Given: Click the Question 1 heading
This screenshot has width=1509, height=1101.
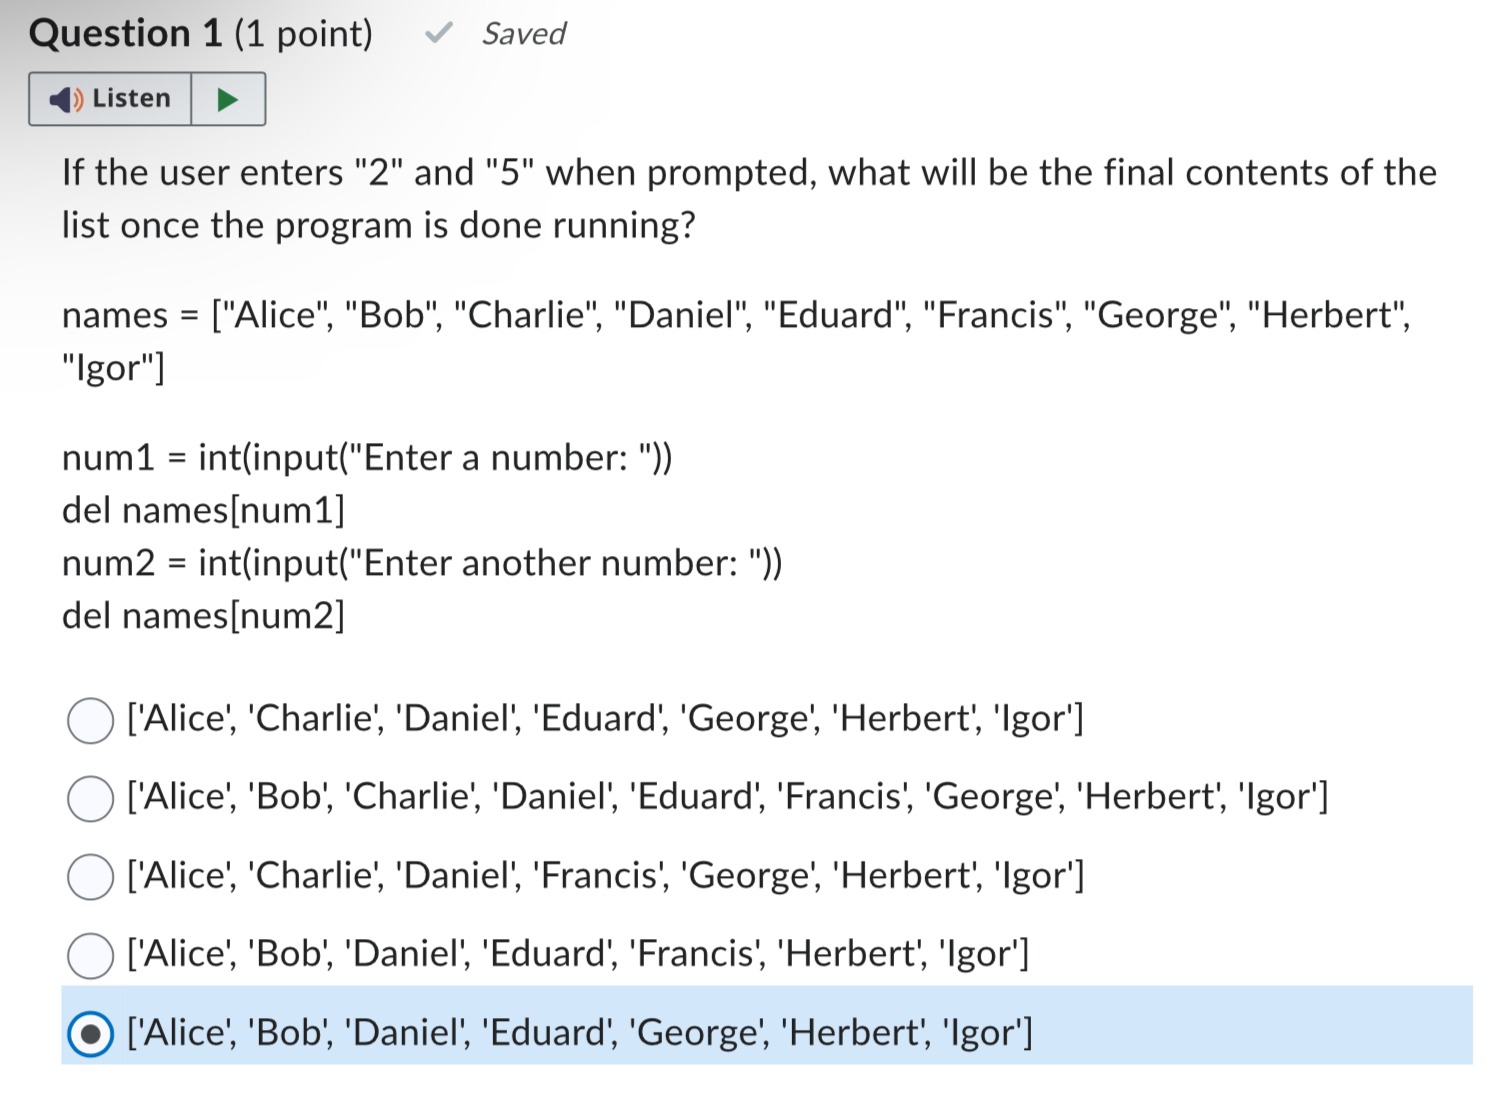Looking at the screenshot, I should [125, 33].
